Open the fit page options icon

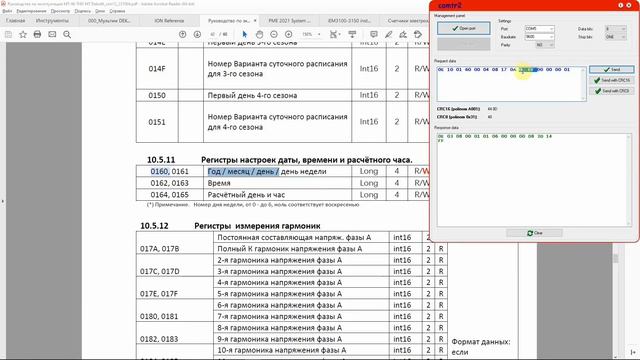coord(334,34)
